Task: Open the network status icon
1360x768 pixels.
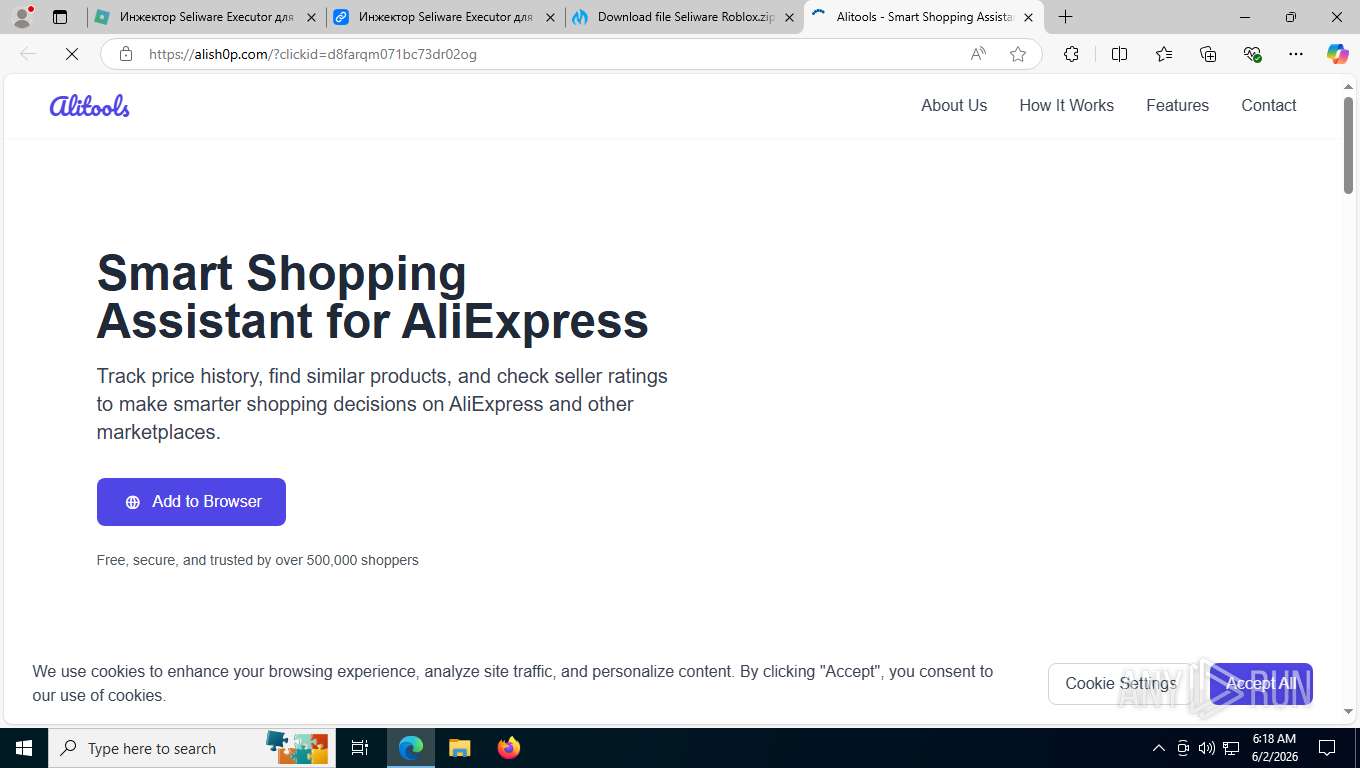Action: coord(1231,748)
